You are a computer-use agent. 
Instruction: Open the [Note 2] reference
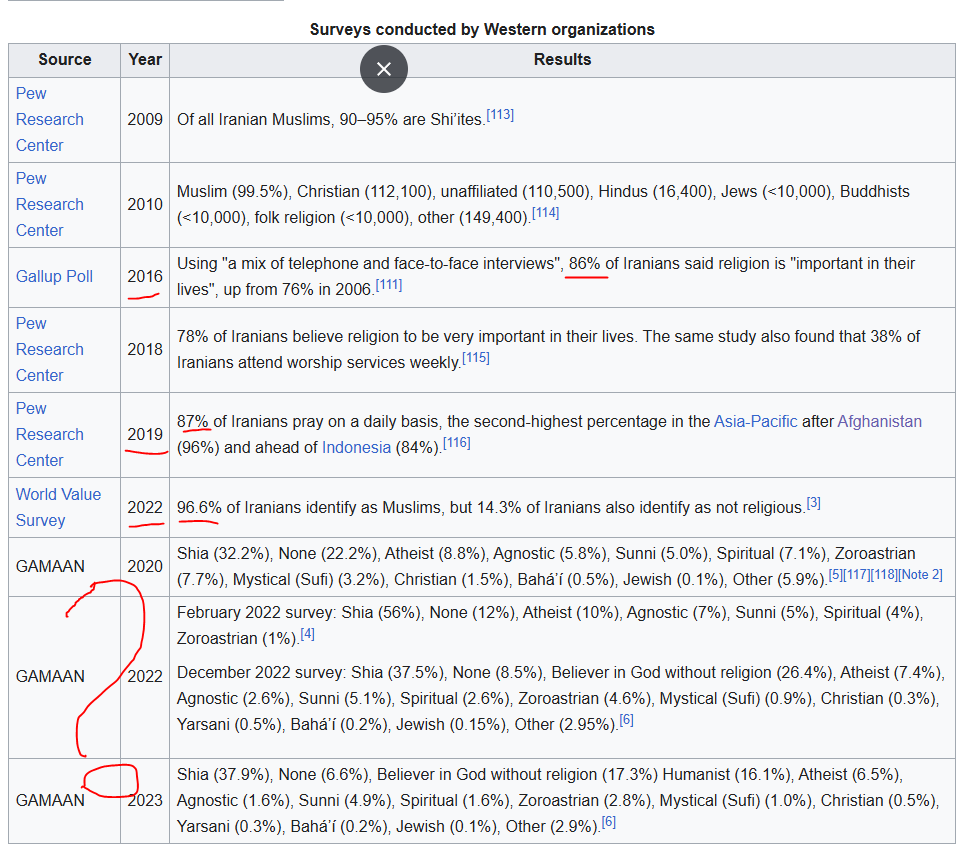pyautogui.click(x=920, y=575)
